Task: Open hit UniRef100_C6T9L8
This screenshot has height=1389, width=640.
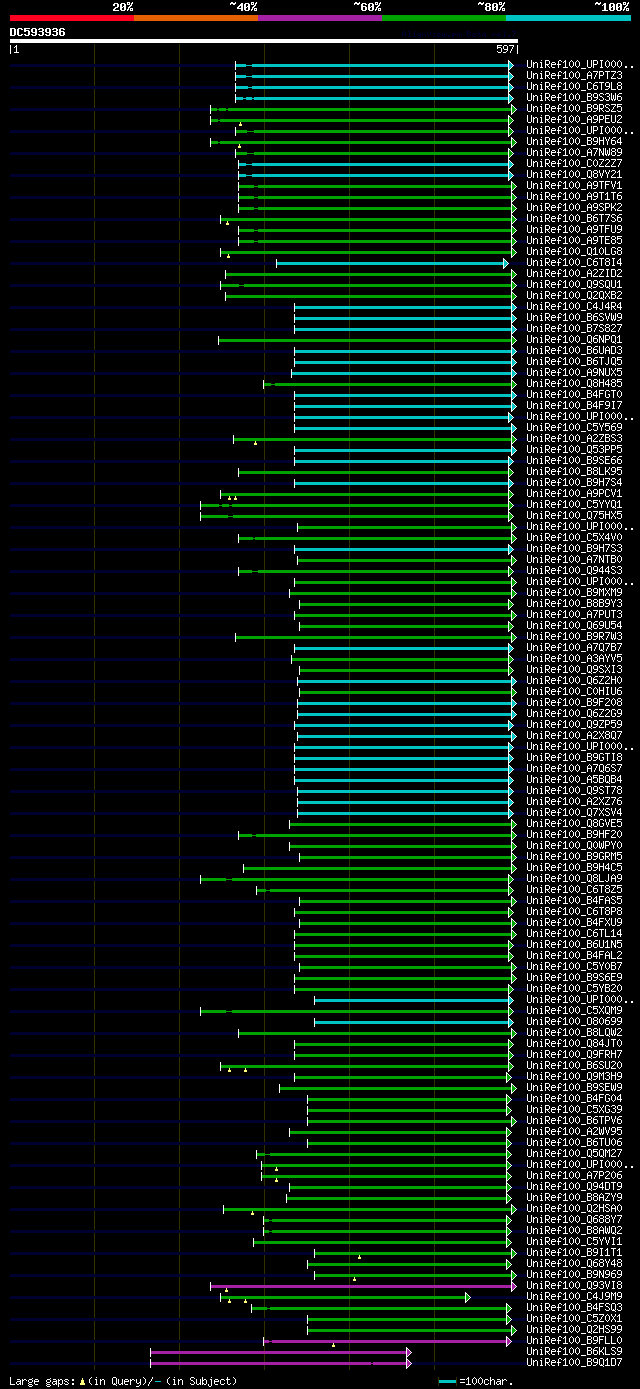Action: click(575, 86)
